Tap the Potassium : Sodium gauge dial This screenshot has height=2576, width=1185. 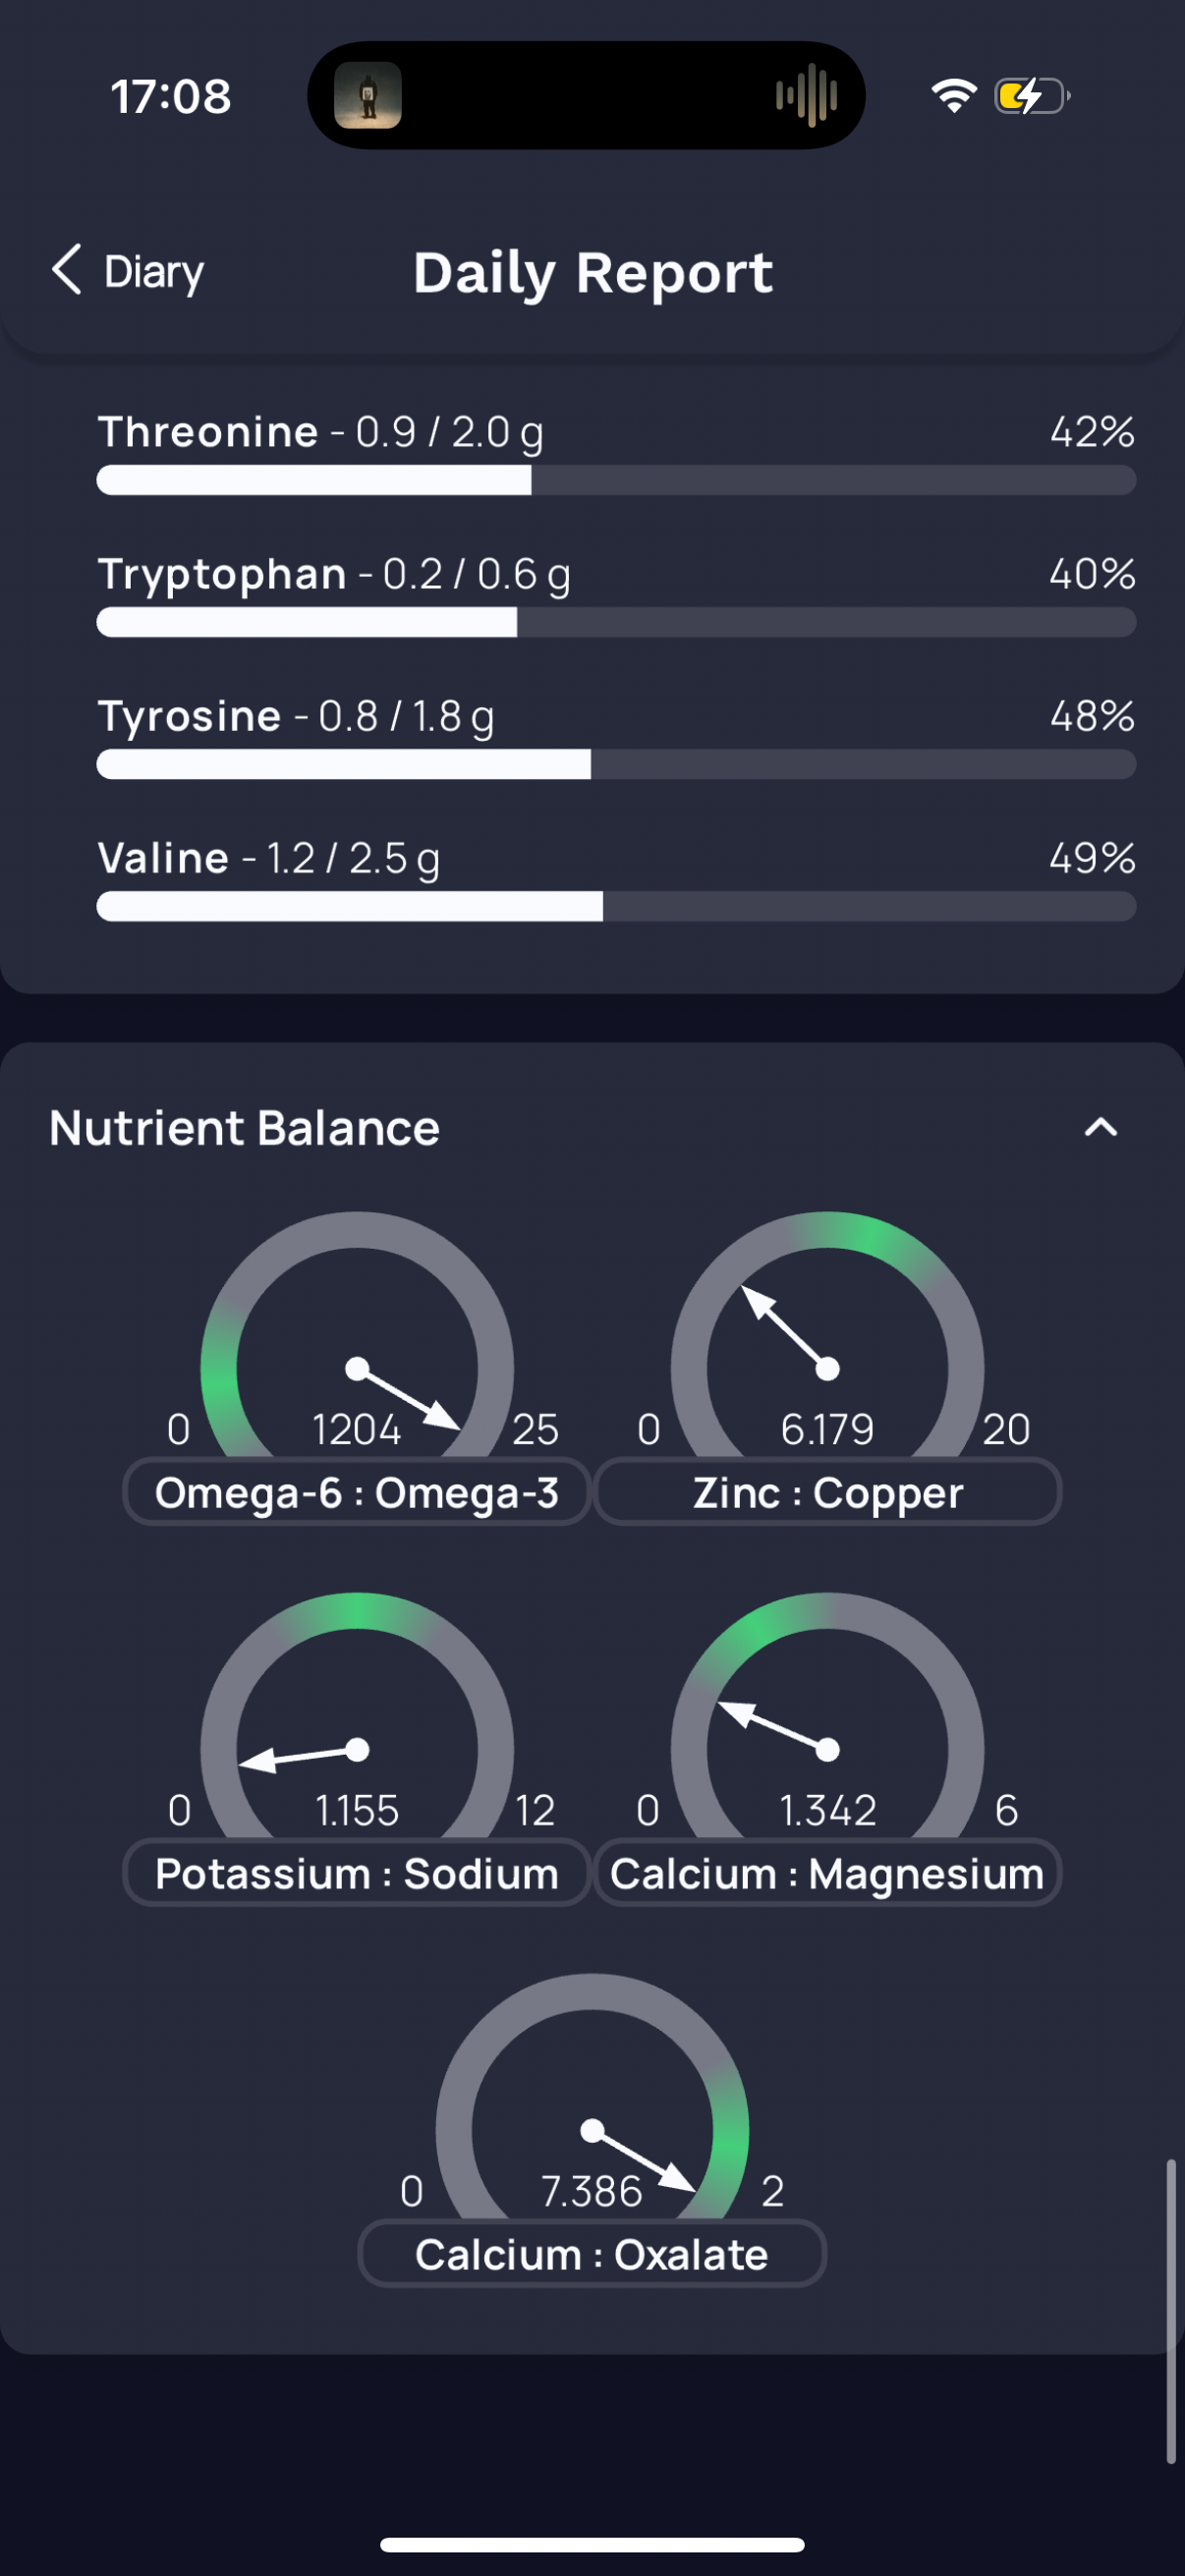click(x=357, y=1715)
